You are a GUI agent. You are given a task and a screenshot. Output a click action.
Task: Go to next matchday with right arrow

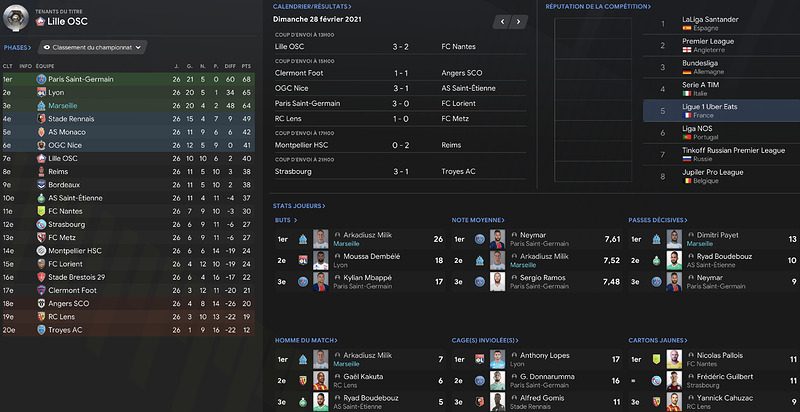point(519,21)
